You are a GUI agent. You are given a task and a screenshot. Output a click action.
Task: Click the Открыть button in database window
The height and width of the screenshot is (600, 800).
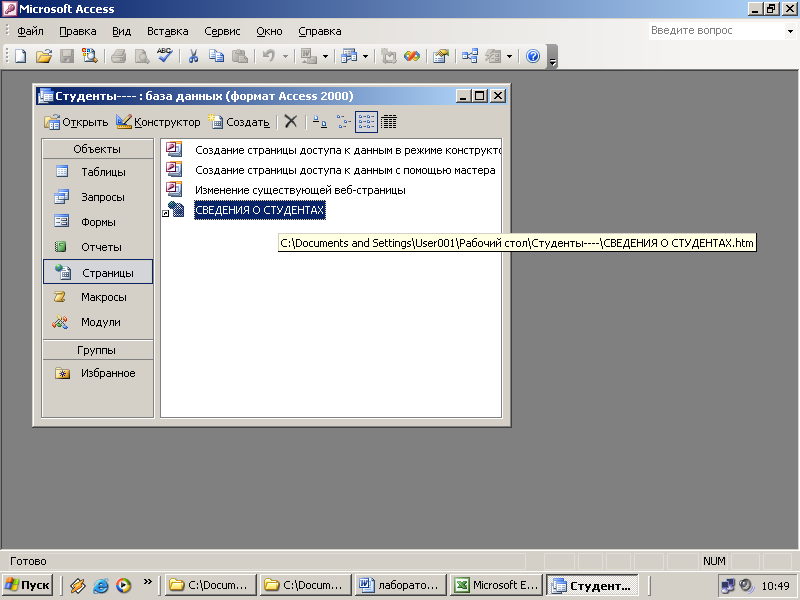click(76, 122)
